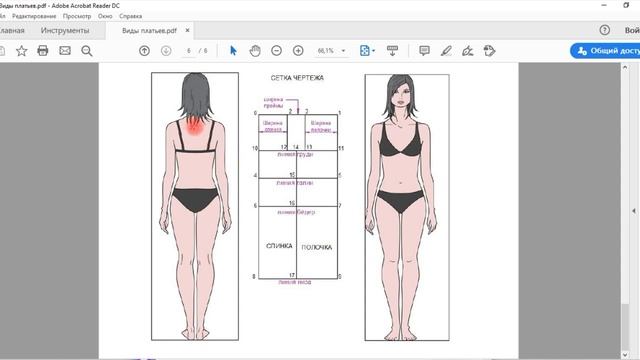This screenshot has width=640, height=360.
Task: Expand fit page dropdown arrow
Action: pyautogui.click(x=373, y=51)
